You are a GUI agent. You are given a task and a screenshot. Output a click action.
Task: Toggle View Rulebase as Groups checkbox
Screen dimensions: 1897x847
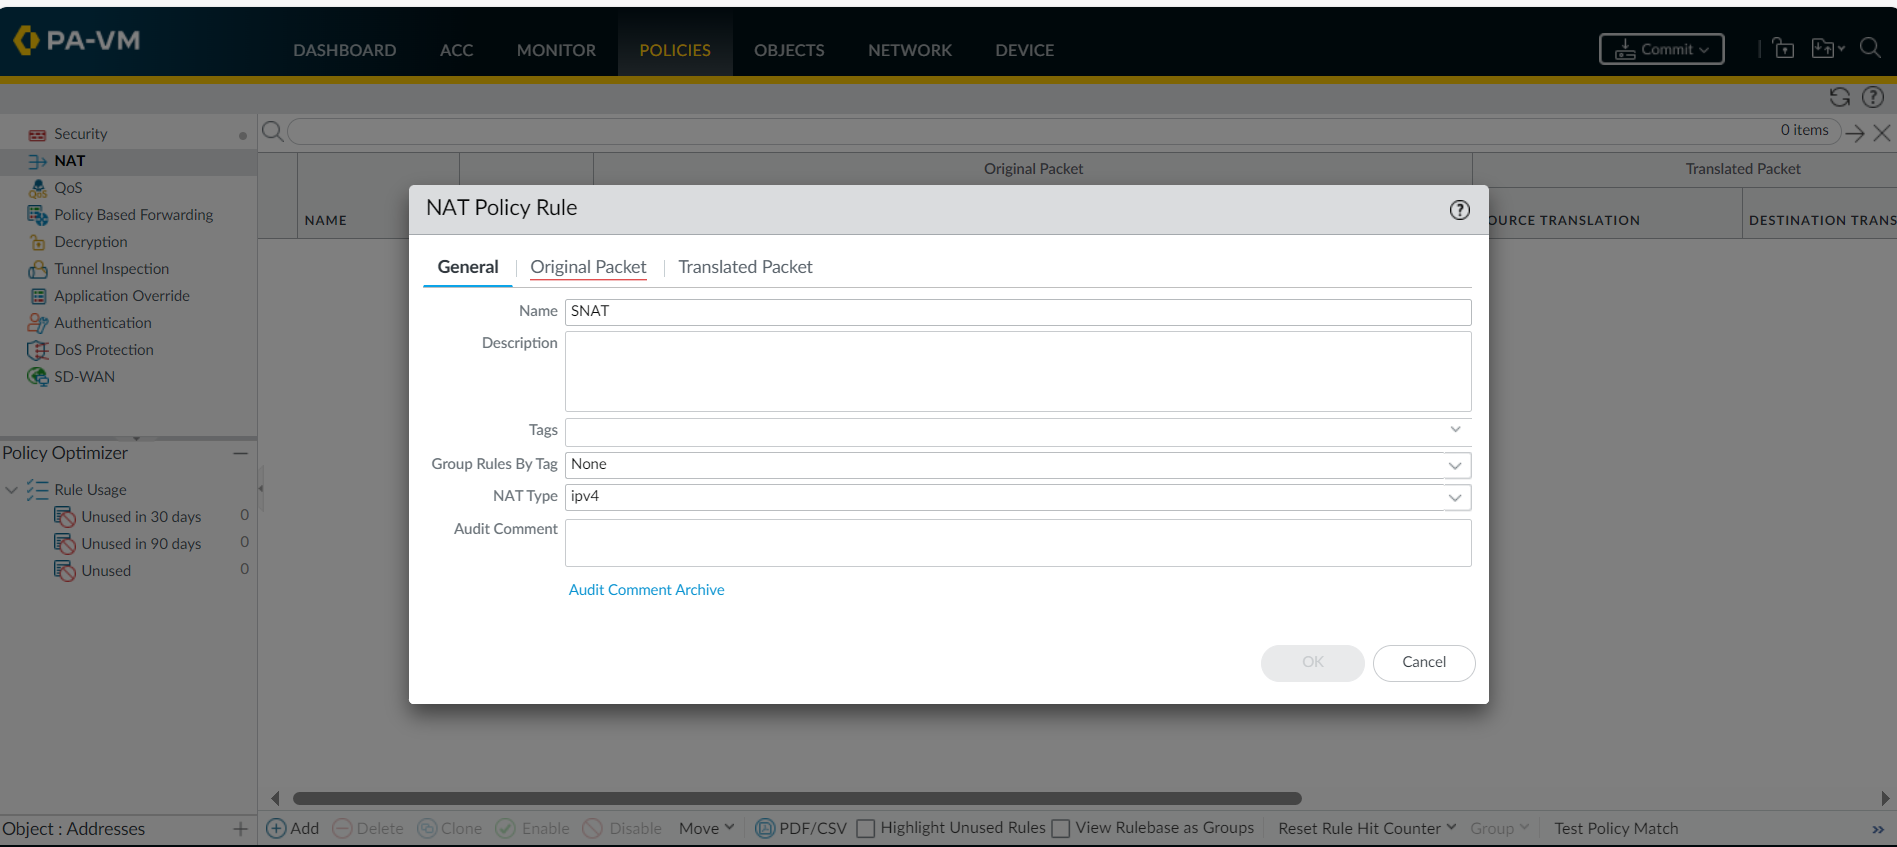[1061, 828]
